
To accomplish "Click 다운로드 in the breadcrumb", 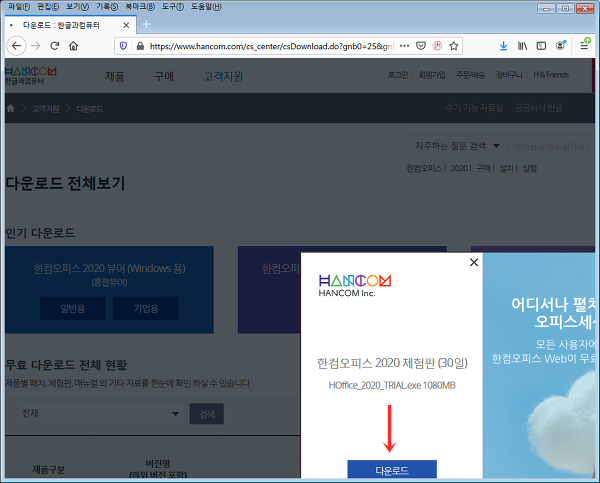I will point(89,109).
